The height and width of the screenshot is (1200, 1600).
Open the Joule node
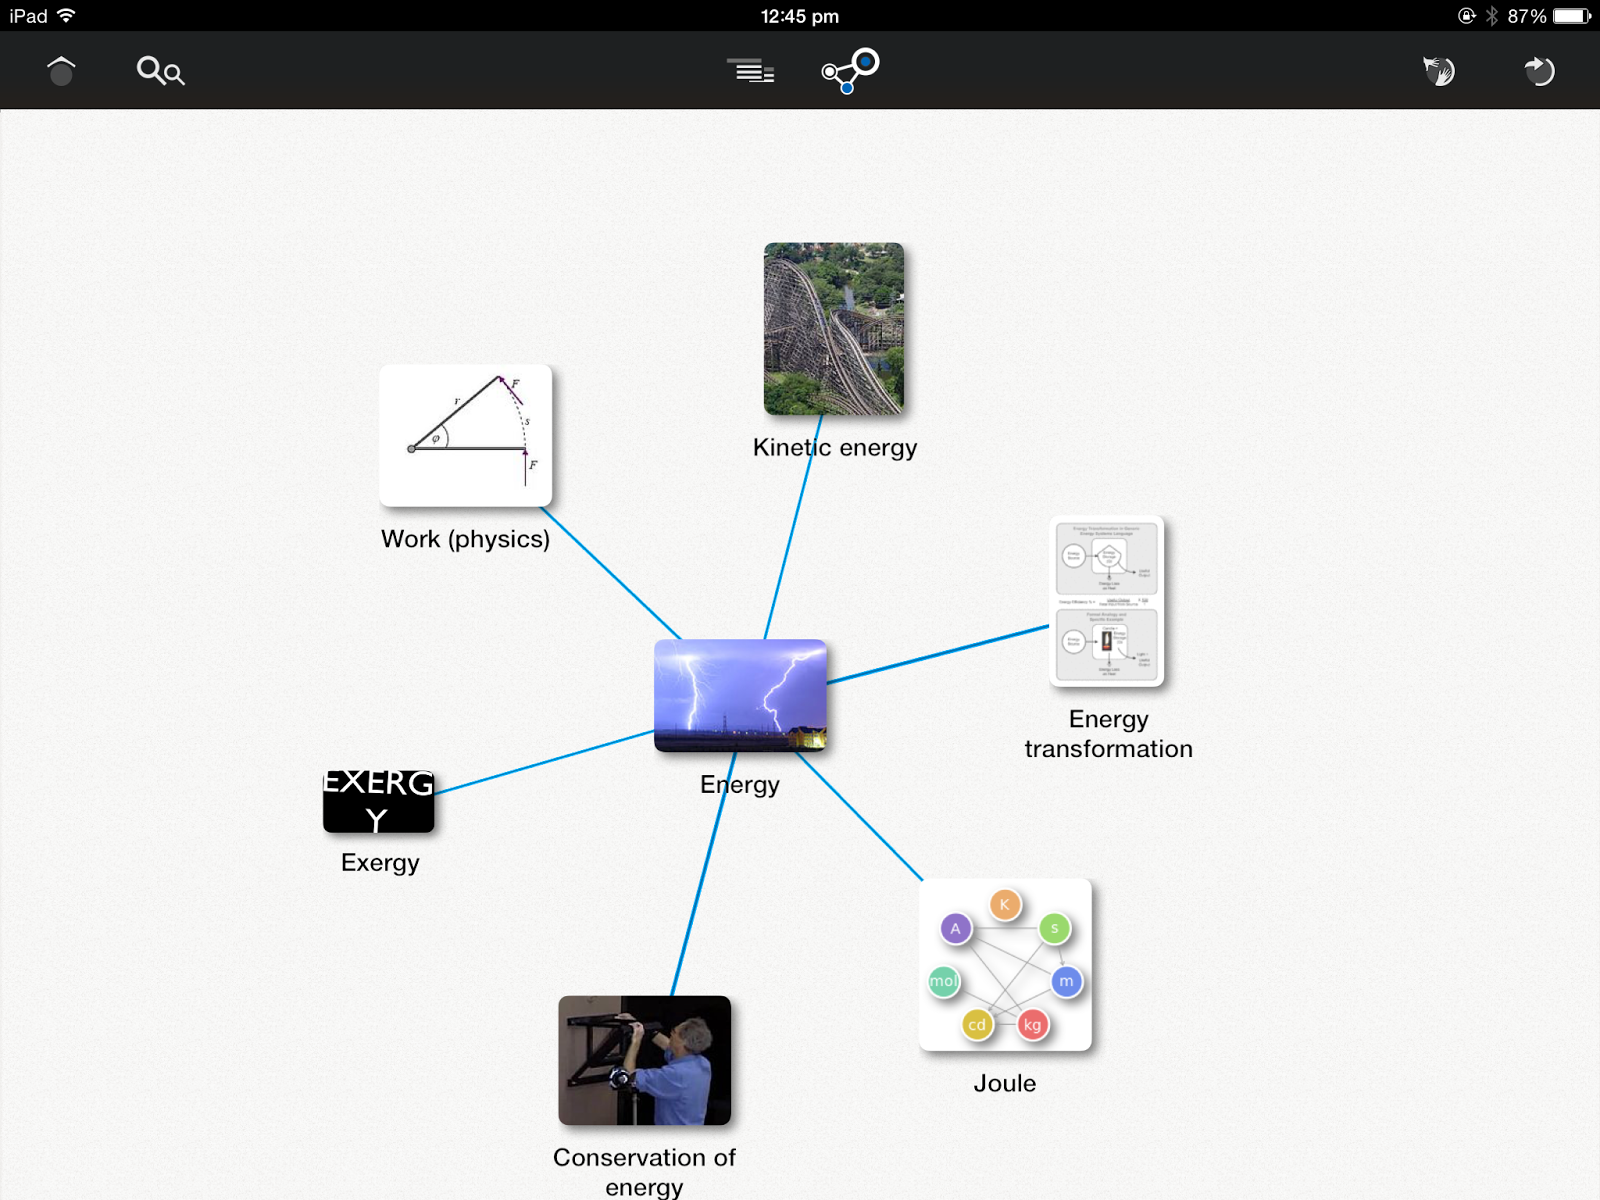point(1005,963)
